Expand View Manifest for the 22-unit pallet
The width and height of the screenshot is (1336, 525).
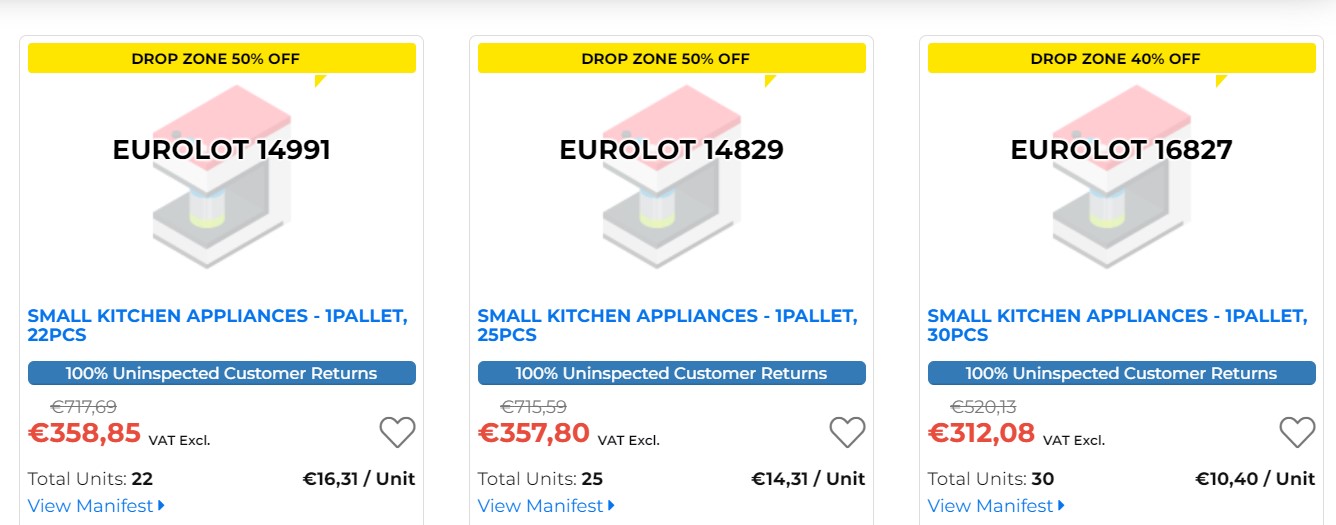(x=96, y=506)
